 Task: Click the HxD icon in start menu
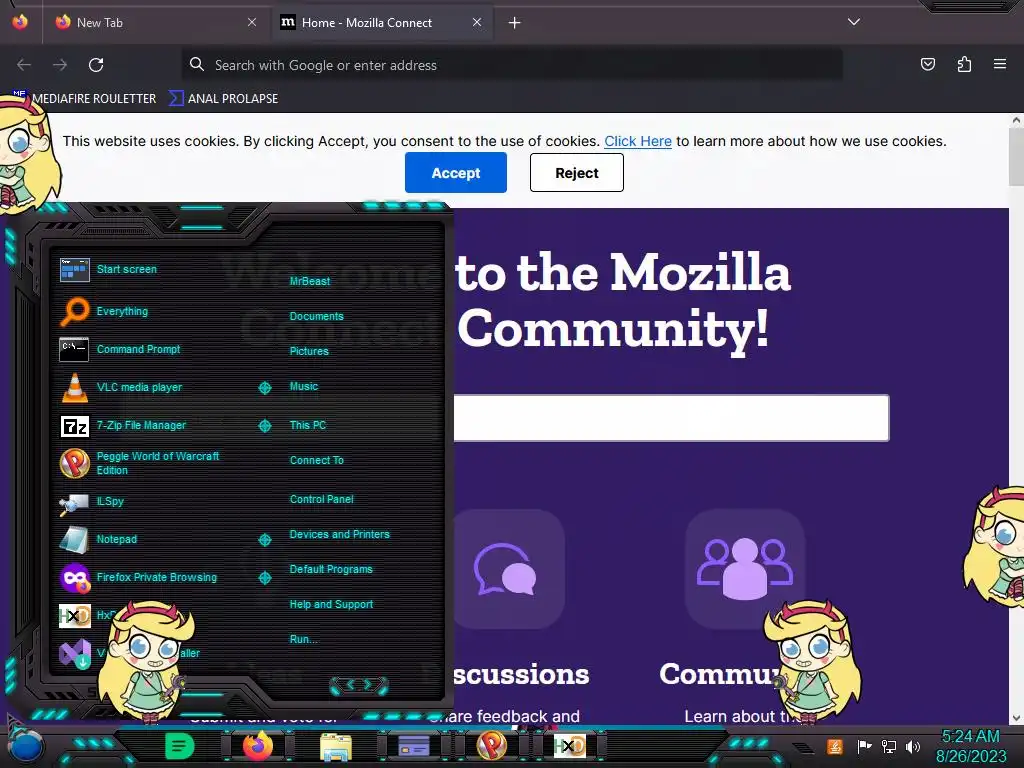tap(74, 615)
